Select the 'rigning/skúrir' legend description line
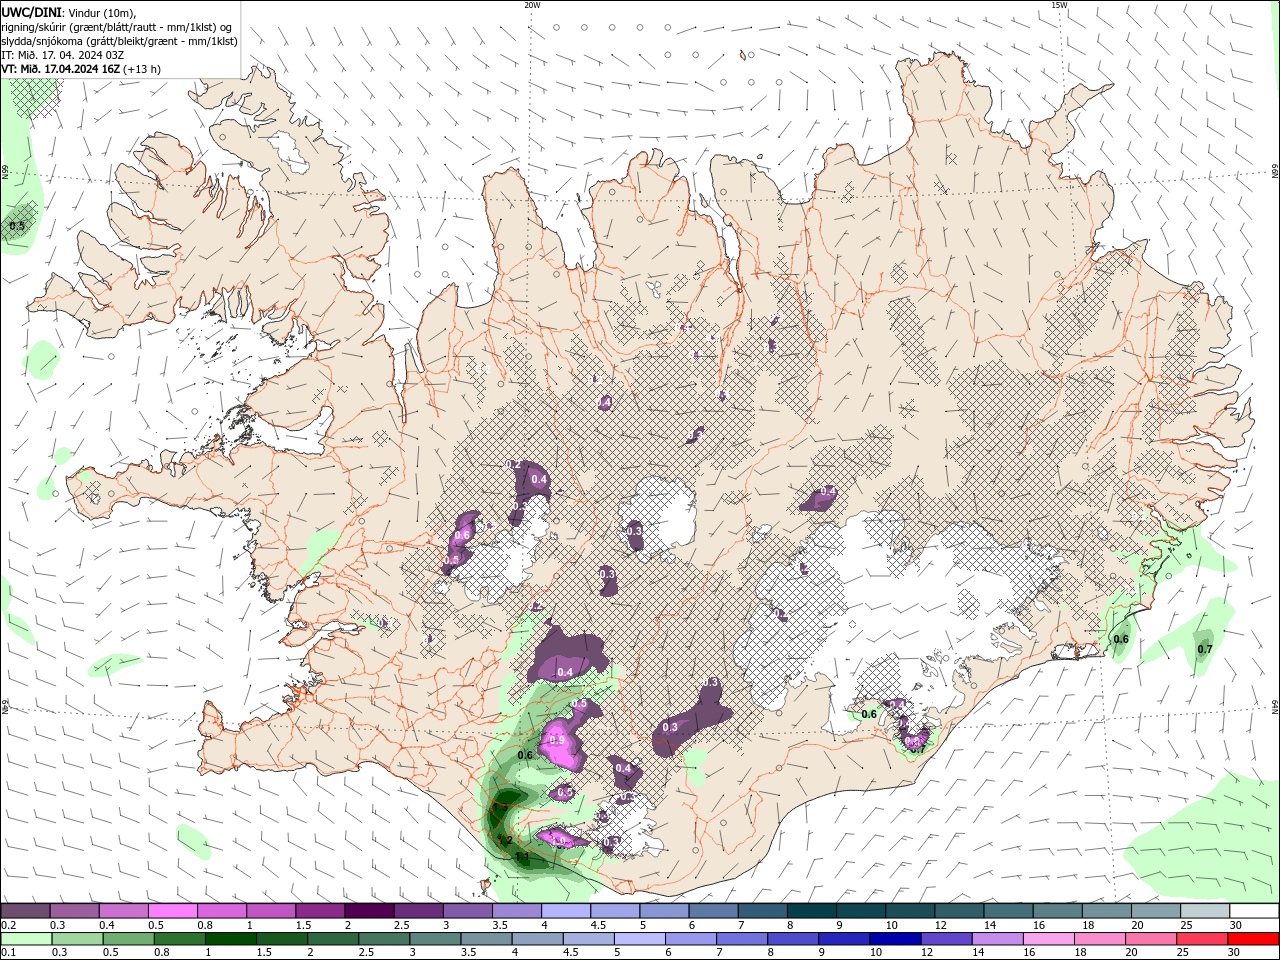Viewport: 1280px width, 960px height. 117,26
